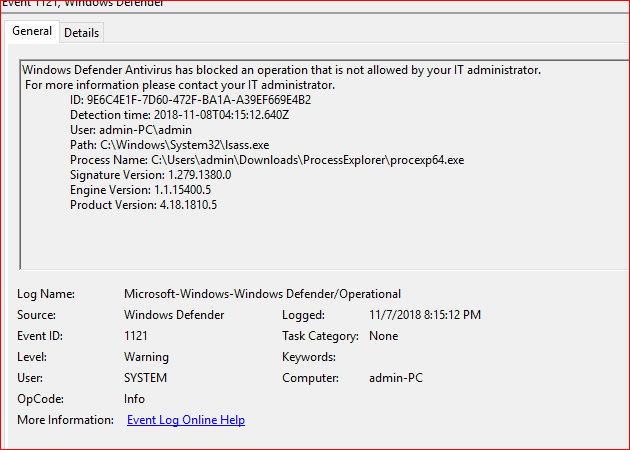The image size is (630, 450).
Task: Open the Event Log Online Help link
Action: click(185, 420)
